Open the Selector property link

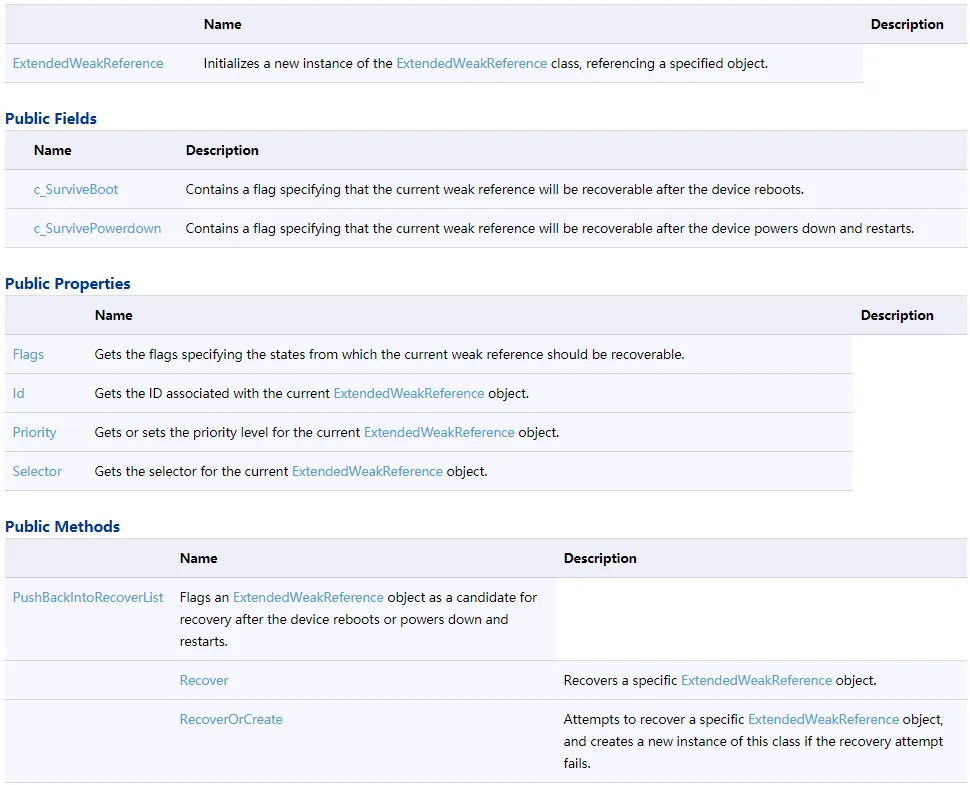point(37,471)
